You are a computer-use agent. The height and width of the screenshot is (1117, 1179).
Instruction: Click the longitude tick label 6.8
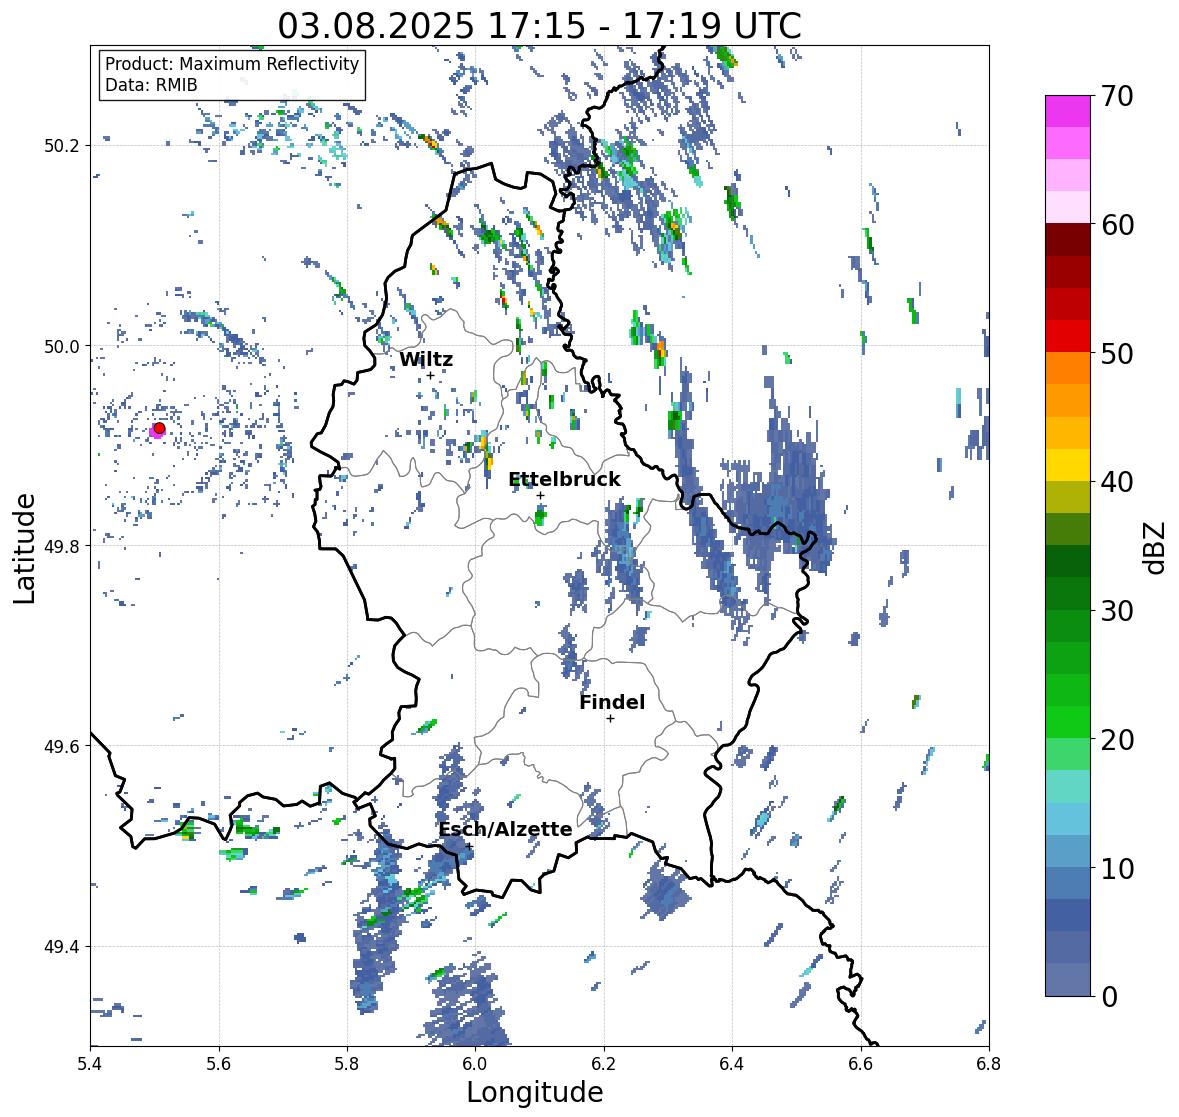[x=989, y=1064]
